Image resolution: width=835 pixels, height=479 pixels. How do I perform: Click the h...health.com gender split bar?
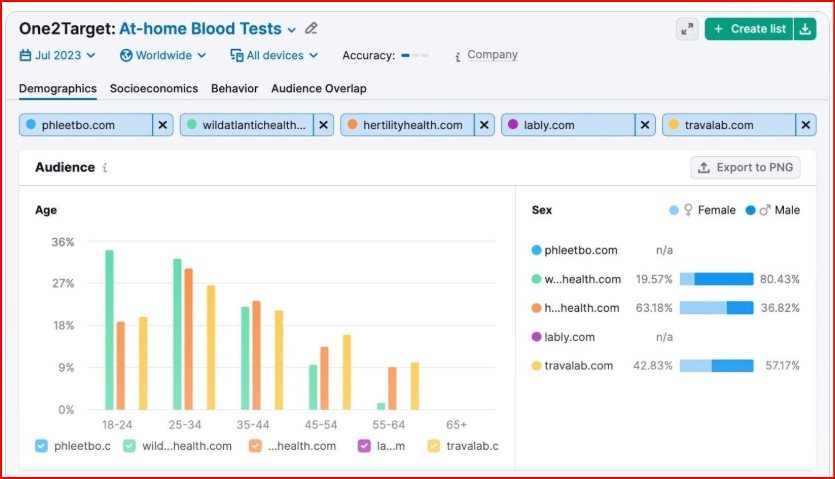tap(717, 307)
